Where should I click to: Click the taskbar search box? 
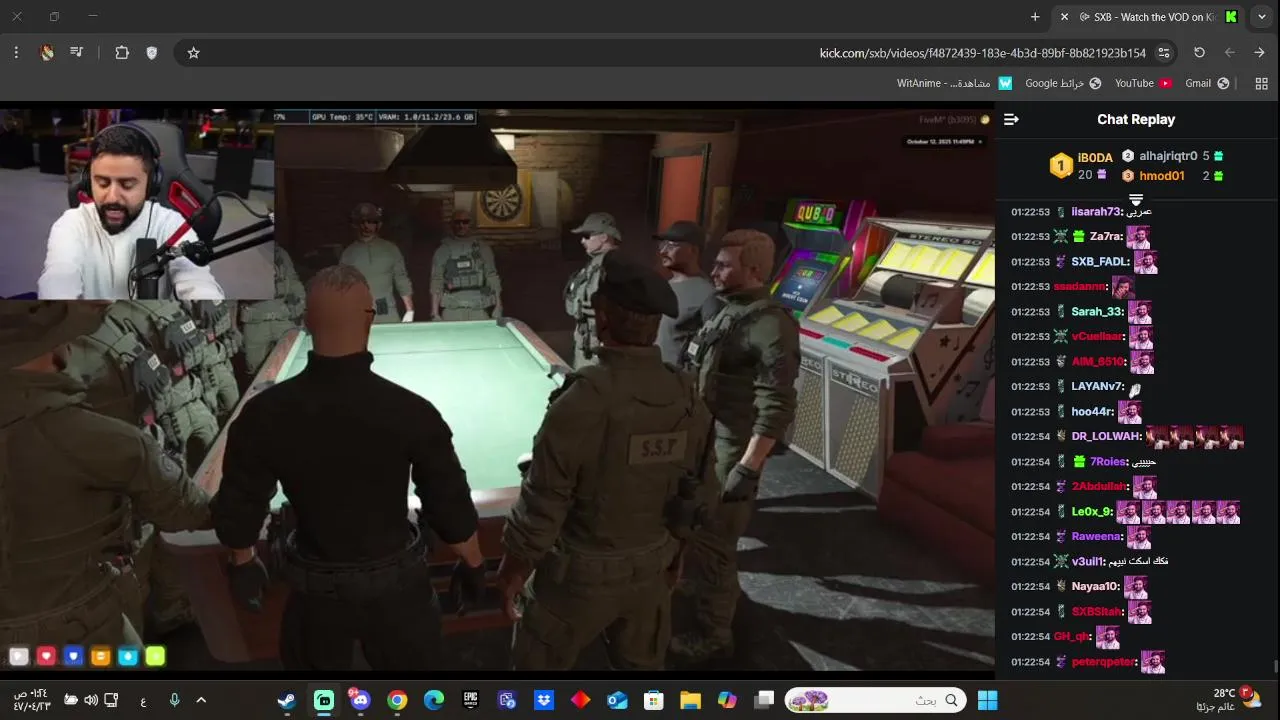[877, 700]
